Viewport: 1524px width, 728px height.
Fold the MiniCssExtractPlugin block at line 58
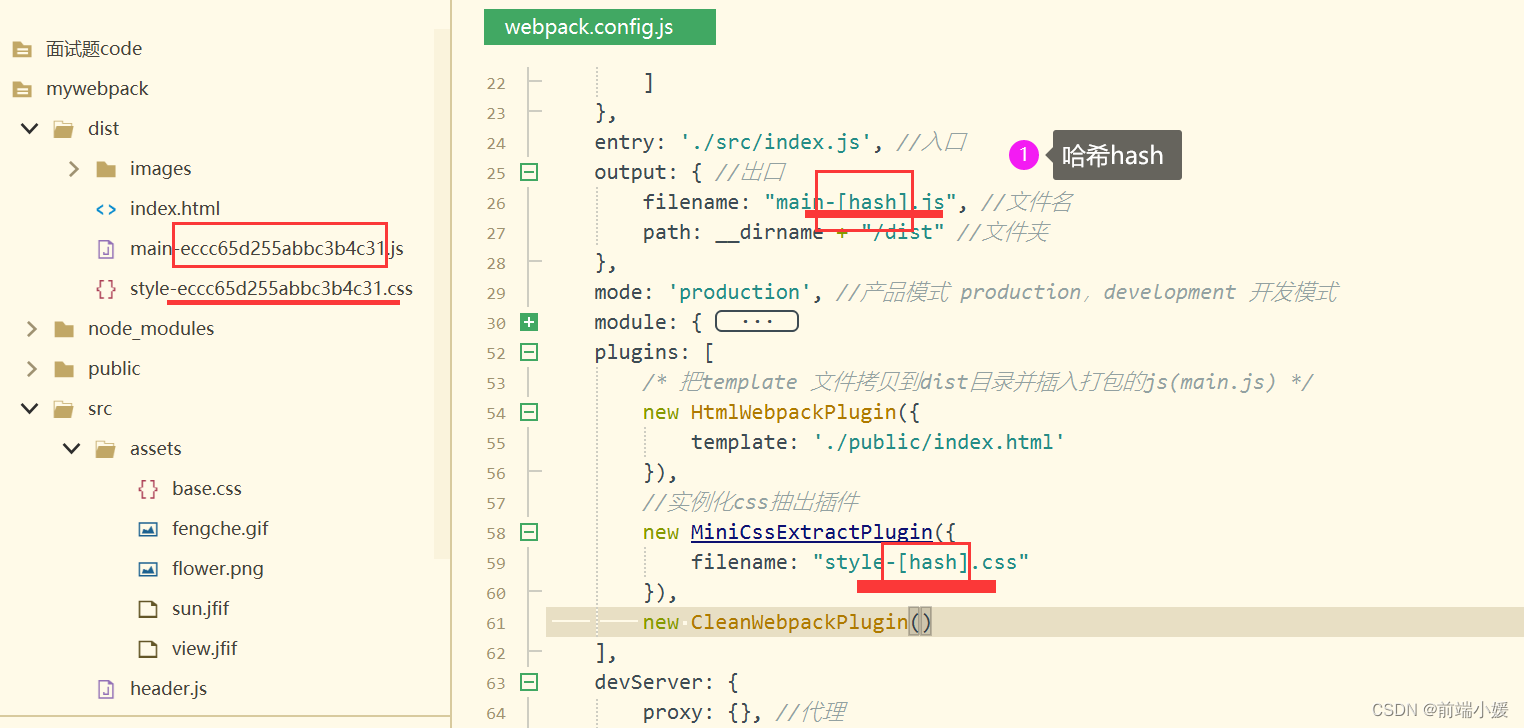529,532
